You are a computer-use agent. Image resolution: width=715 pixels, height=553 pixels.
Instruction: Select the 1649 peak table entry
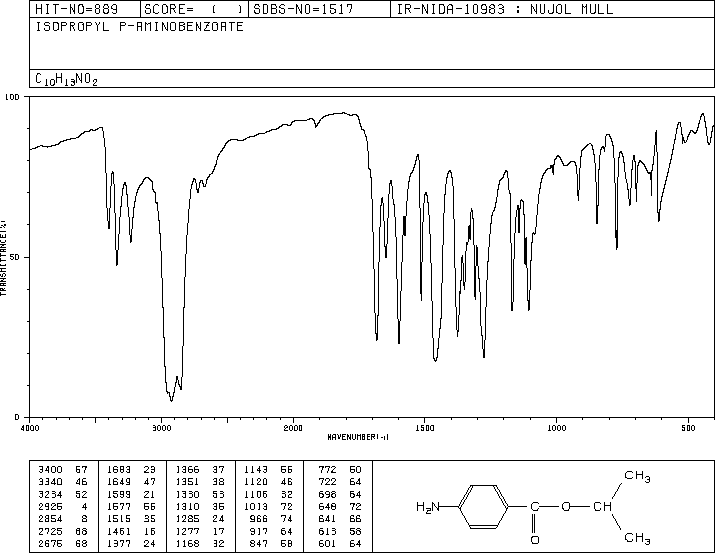tap(131, 482)
